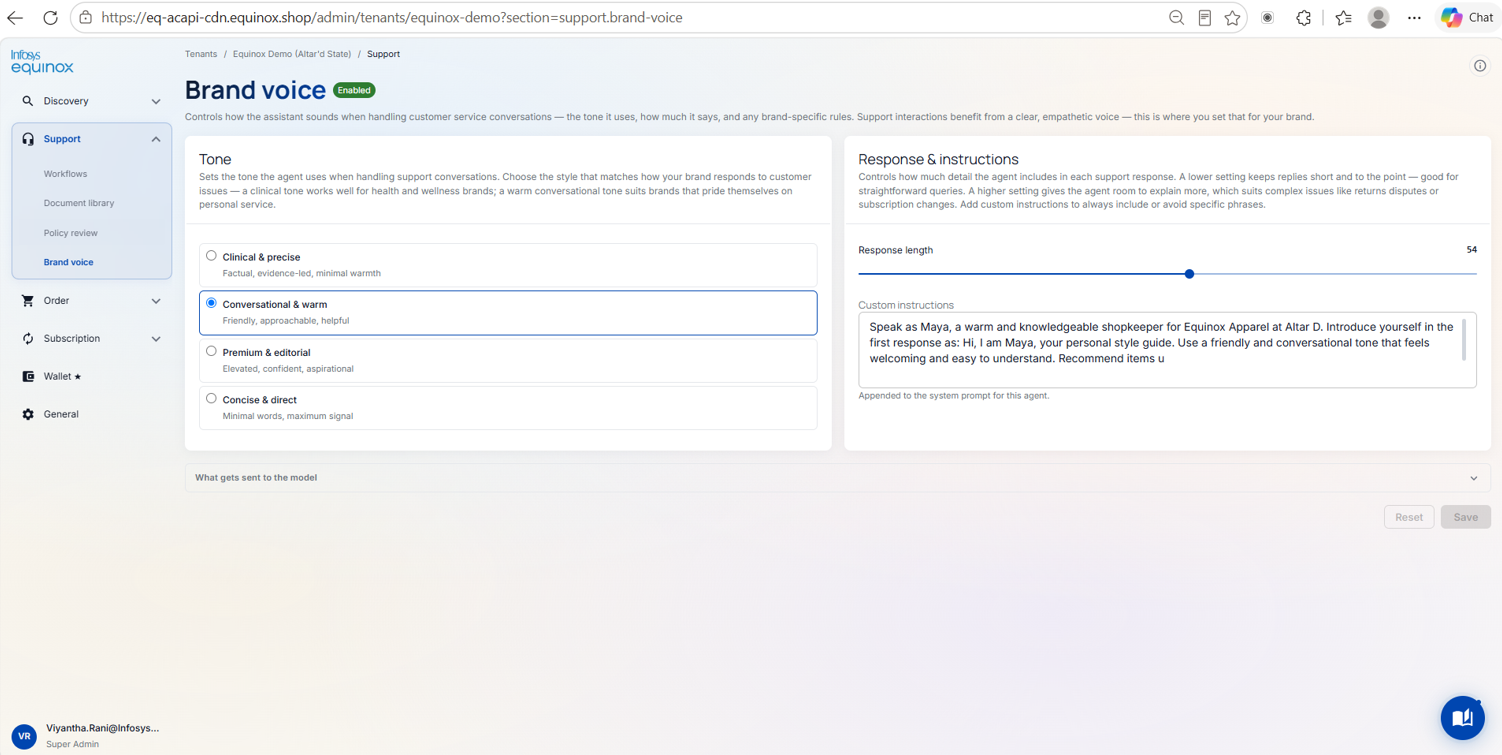
Task: Open Document library under Support
Action: (x=79, y=203)
